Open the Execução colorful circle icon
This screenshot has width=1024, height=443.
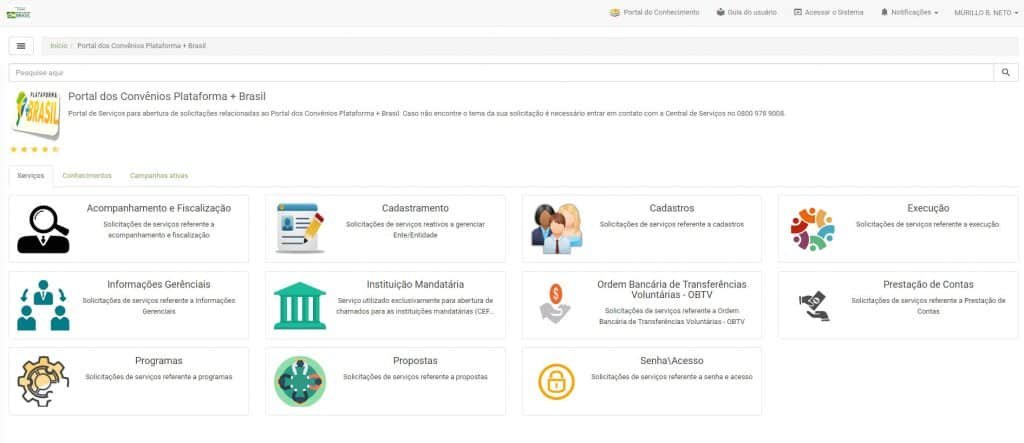812,229
